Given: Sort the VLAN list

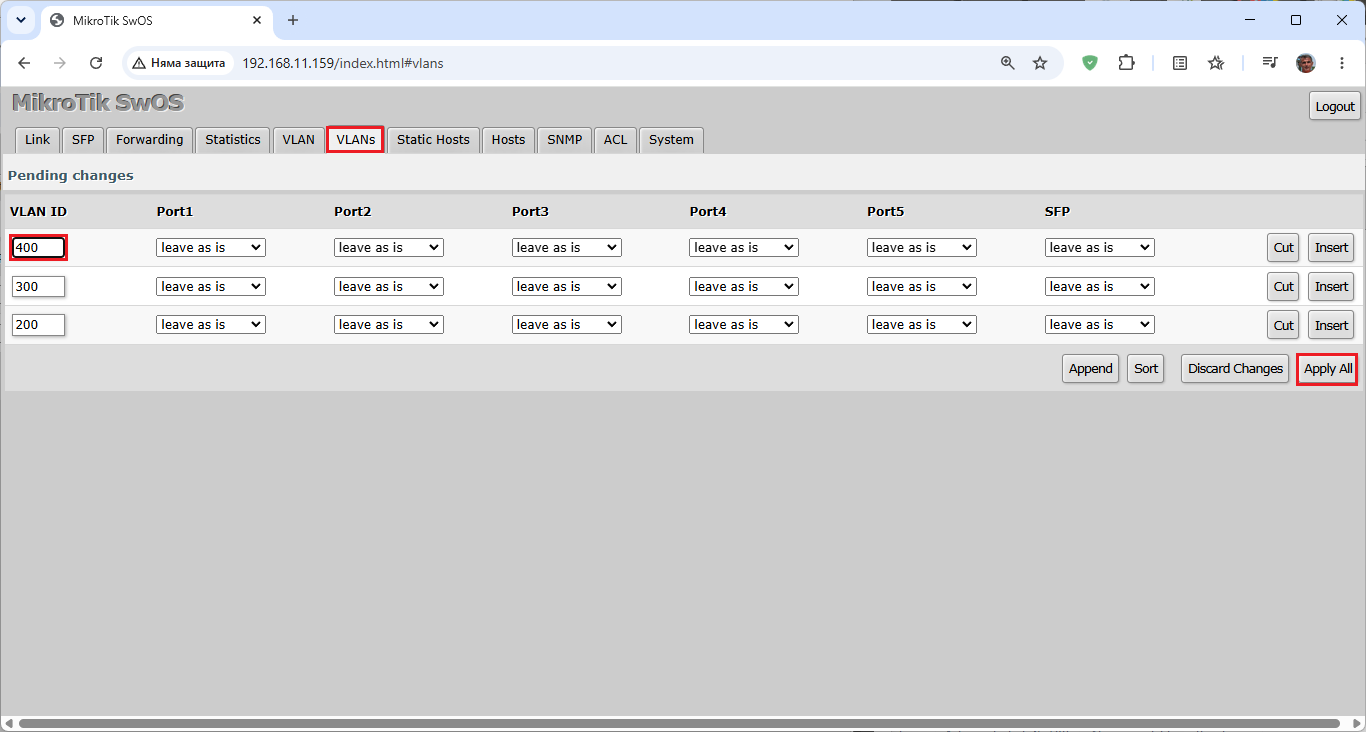Looking at the screenshot, I should [x=1146, y=369].
